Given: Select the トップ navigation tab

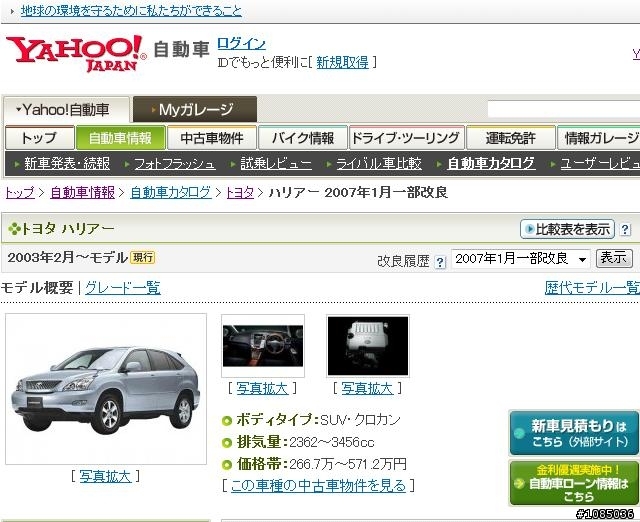Looking at the screenshot, I should (x=40, y=138).
